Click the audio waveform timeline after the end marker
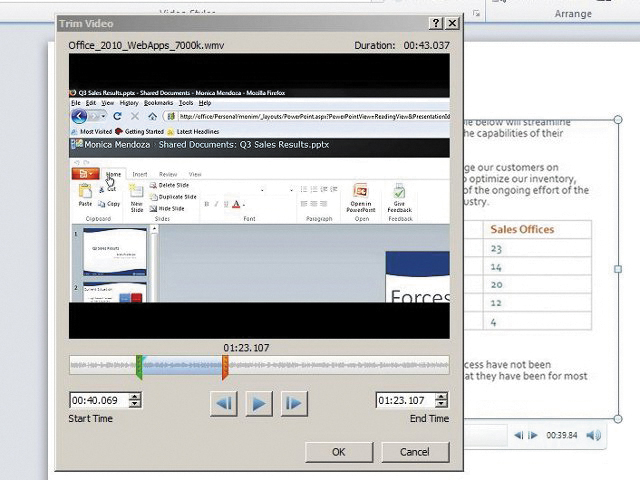The width and height of the screenshot is (640, 480). click(x=339, y=365)
